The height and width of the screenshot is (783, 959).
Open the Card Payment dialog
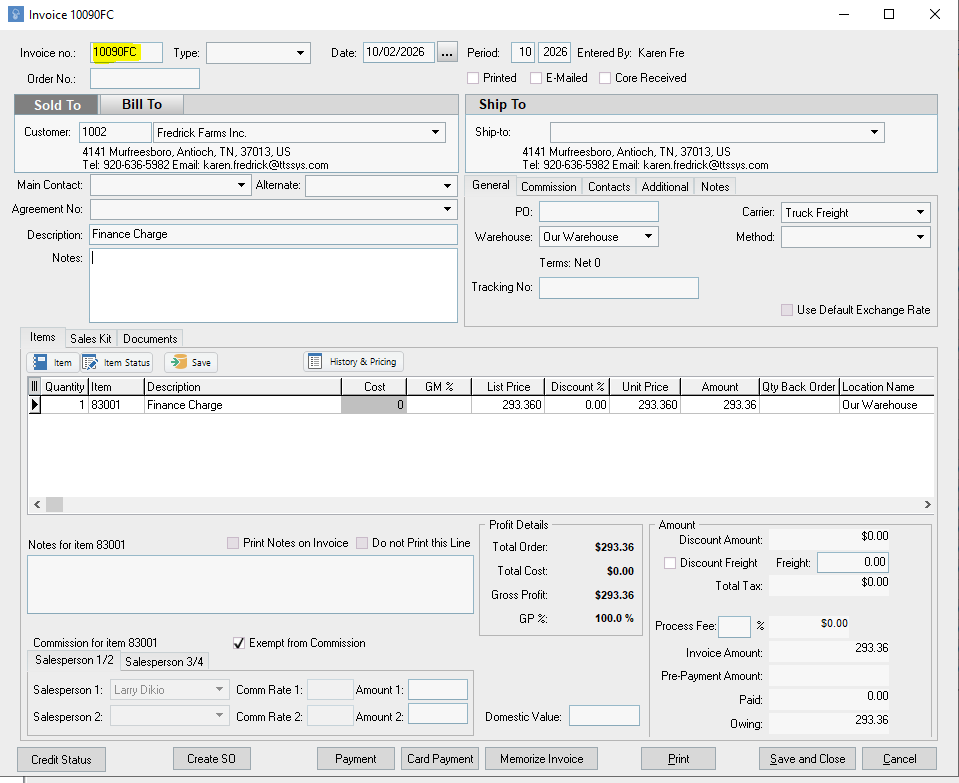[440, 759]
